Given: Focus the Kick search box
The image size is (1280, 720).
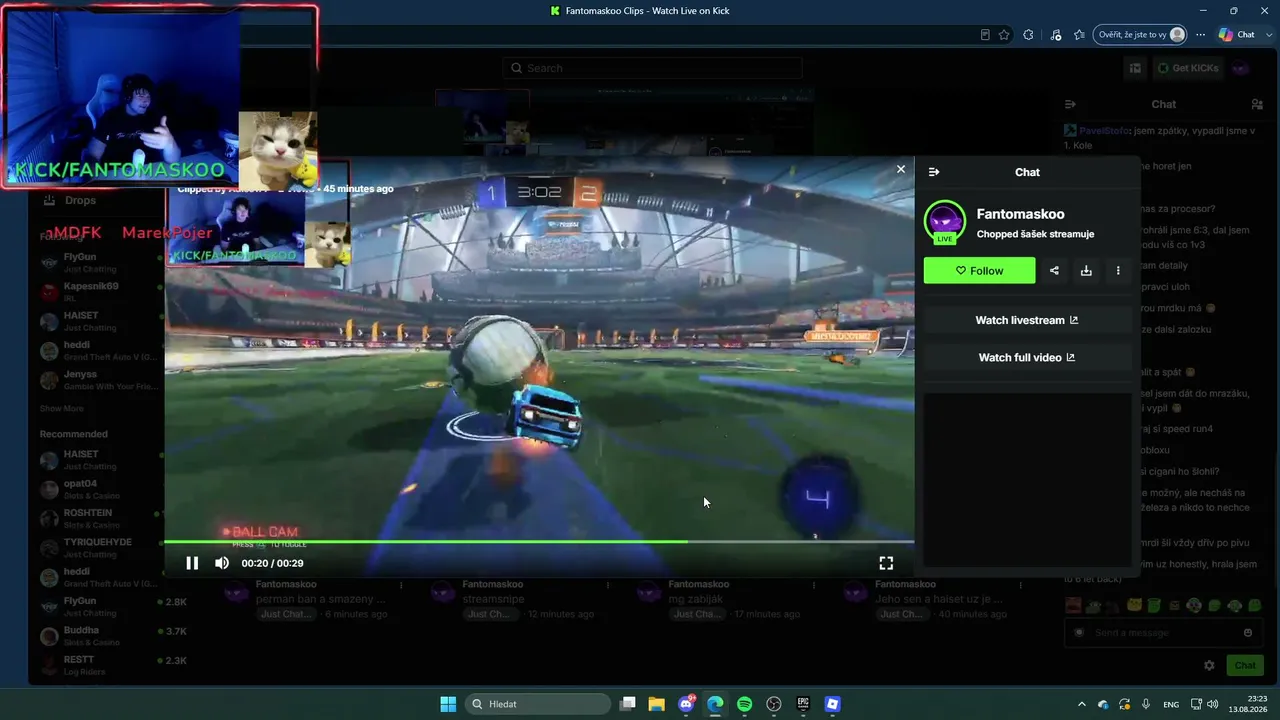Looking at the screenshot, I should point(653,68).
